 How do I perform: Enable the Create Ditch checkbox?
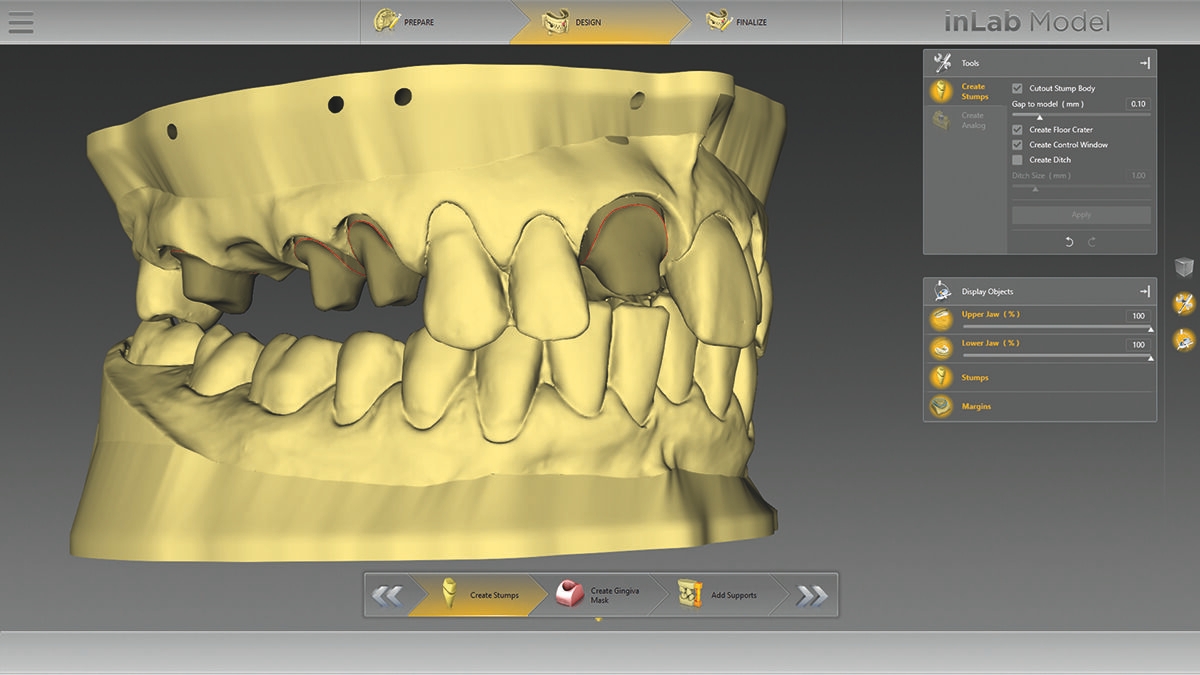[1017, 160]
